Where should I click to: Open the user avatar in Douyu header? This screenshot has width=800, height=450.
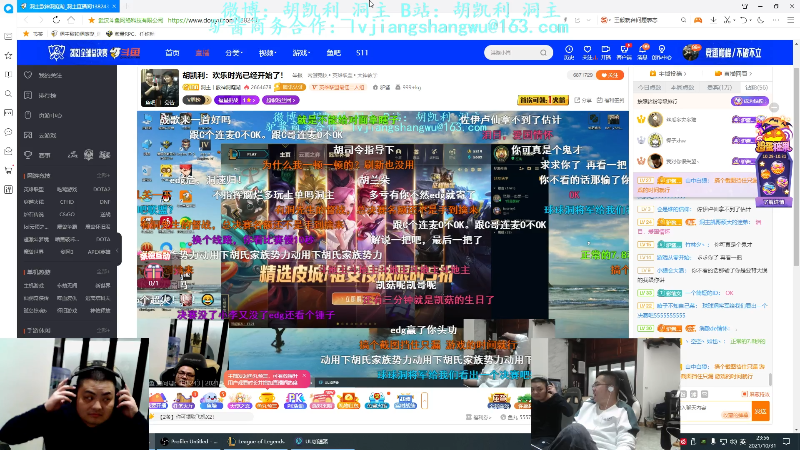click(691, 52)
